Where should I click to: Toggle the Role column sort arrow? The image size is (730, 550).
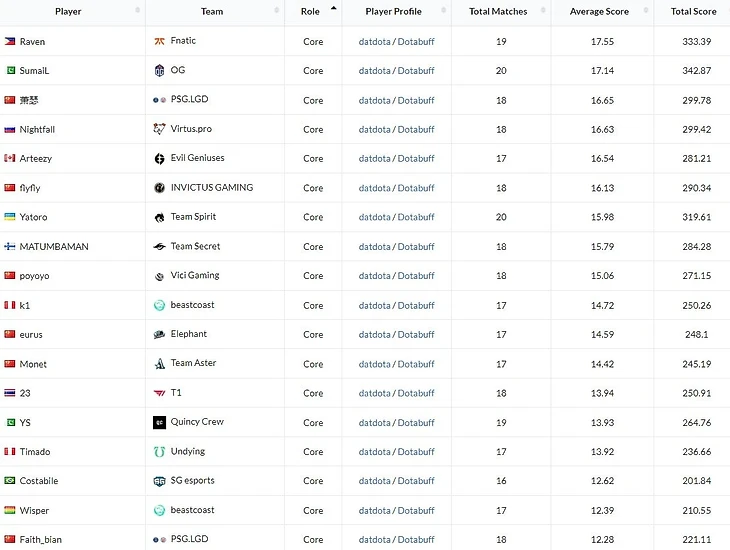click(x=333, y=9)
